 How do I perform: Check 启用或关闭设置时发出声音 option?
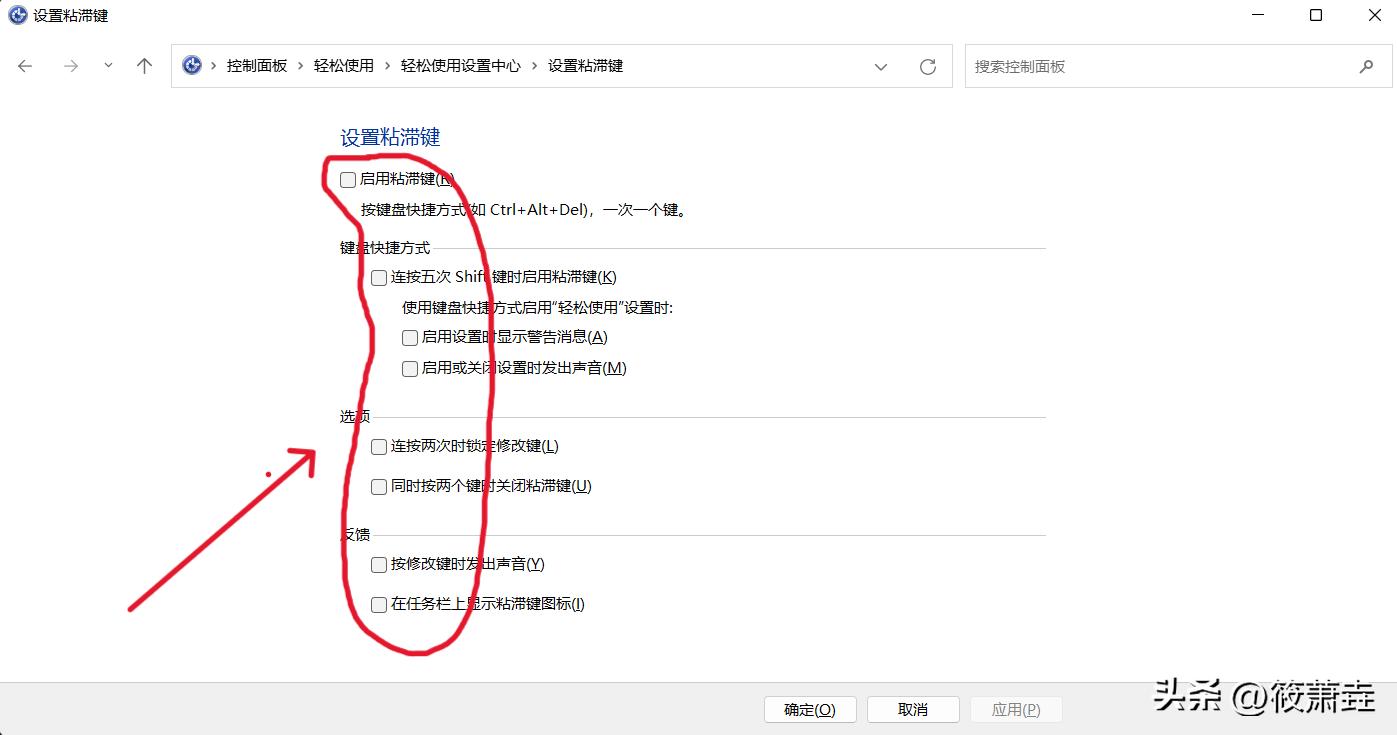pyautogui.click(x=409, y=368)
